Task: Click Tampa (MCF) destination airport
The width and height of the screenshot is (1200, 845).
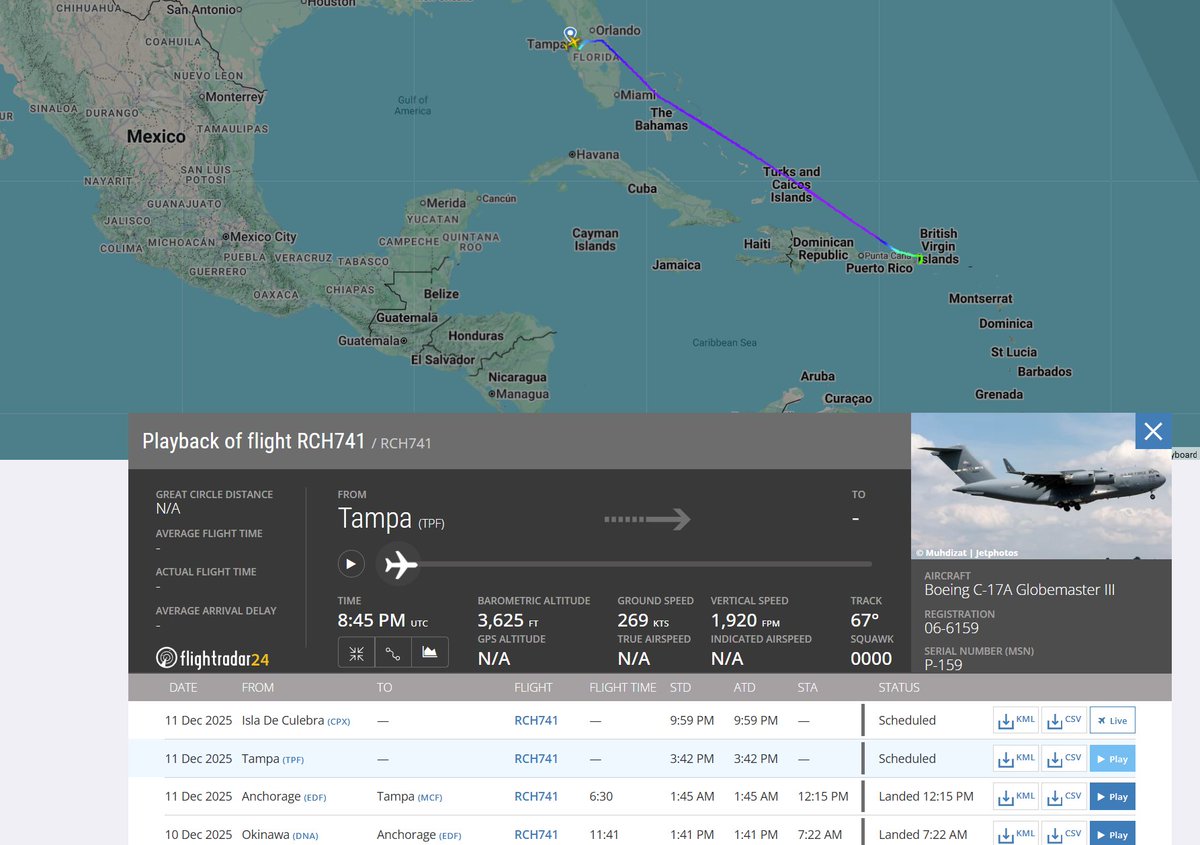Action: click(409, 797)
